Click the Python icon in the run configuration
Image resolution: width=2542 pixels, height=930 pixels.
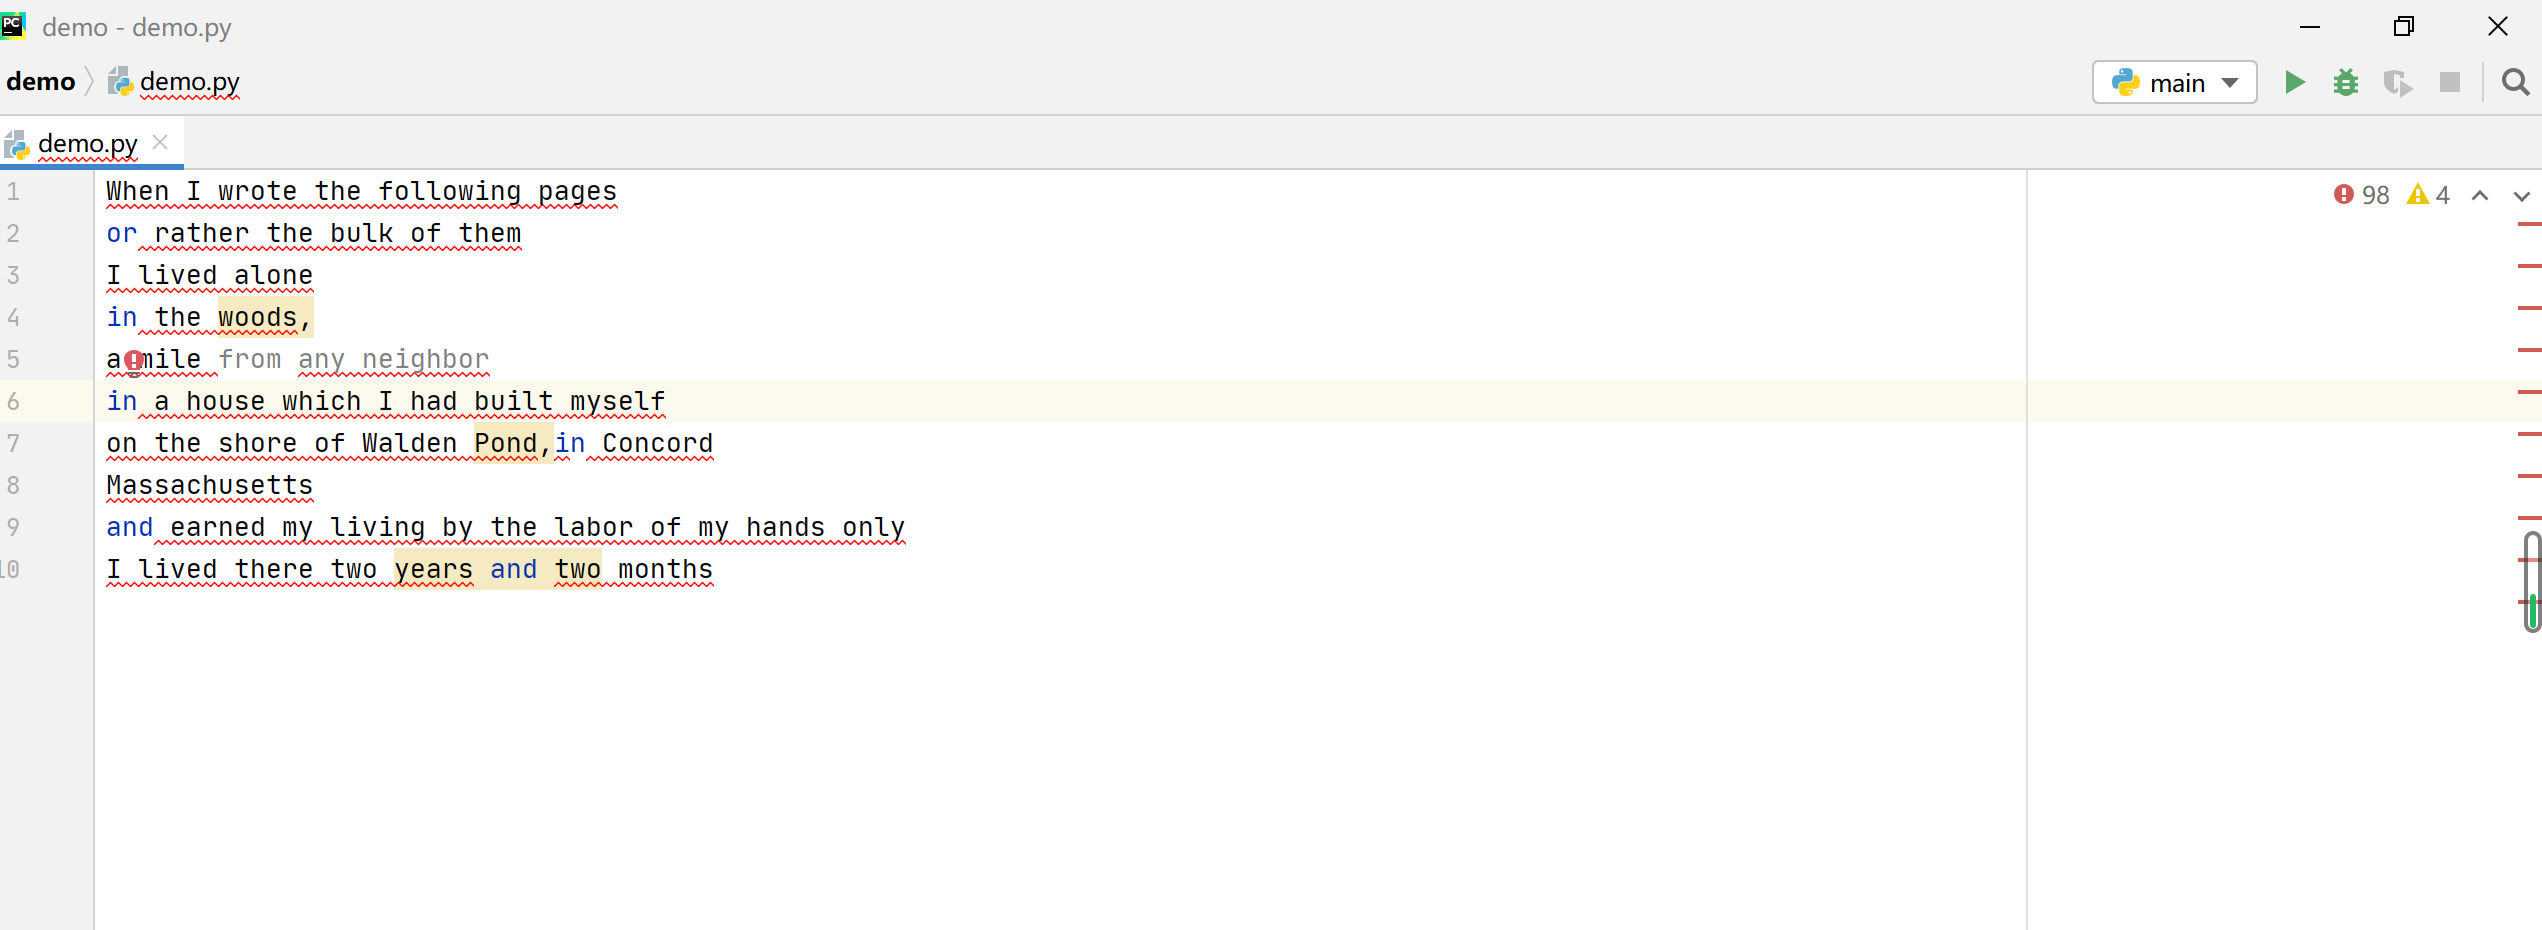pyautogui.click(x=2126, y=82)
